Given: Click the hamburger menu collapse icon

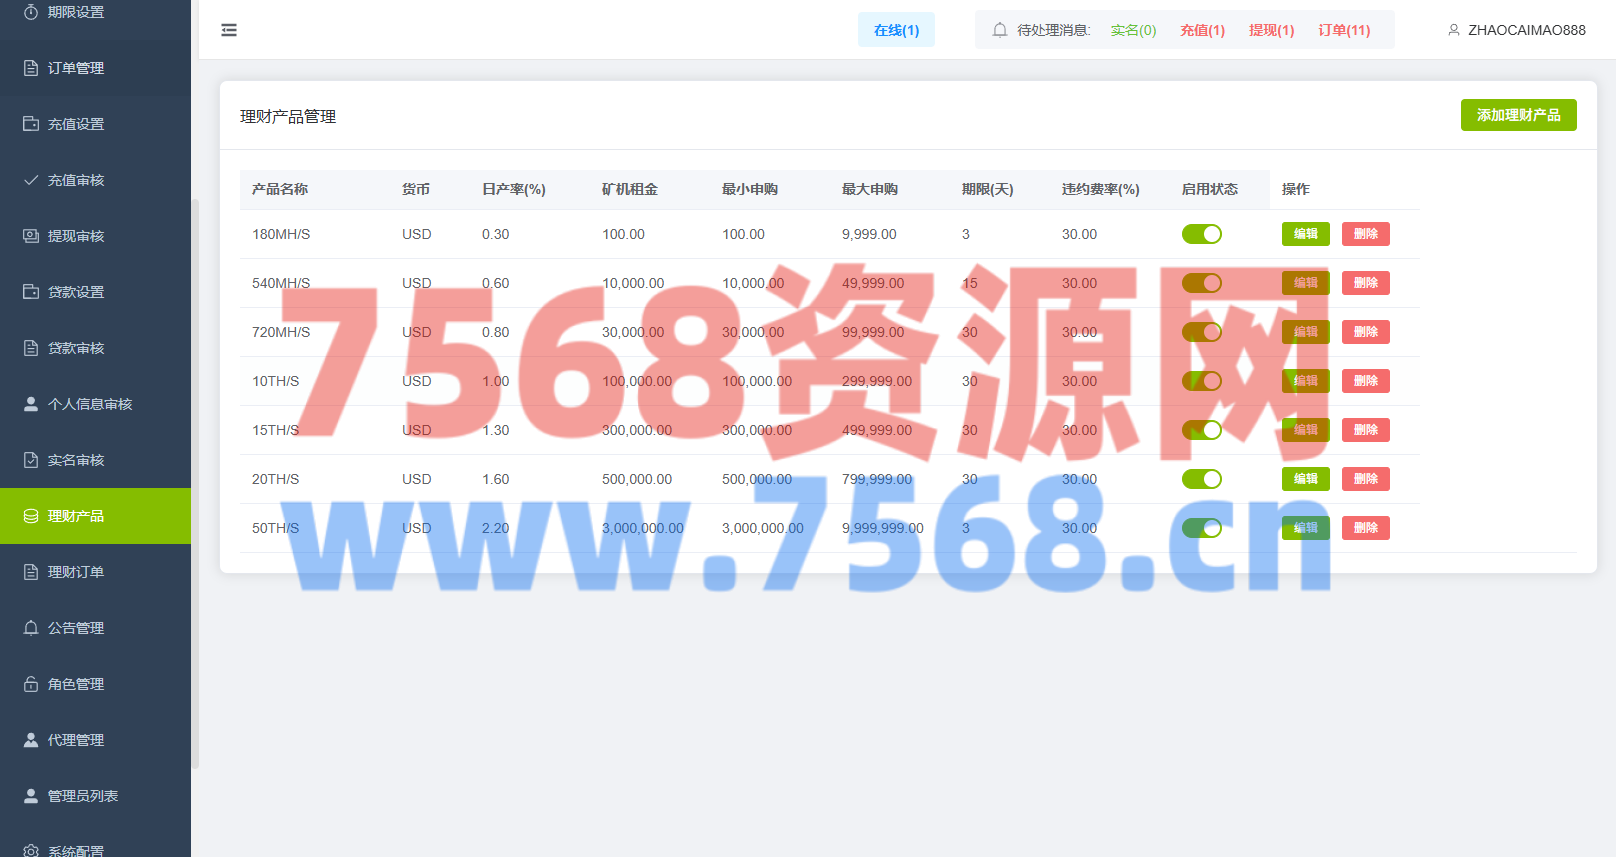Looking at the screenshot, I should (229, 30).
